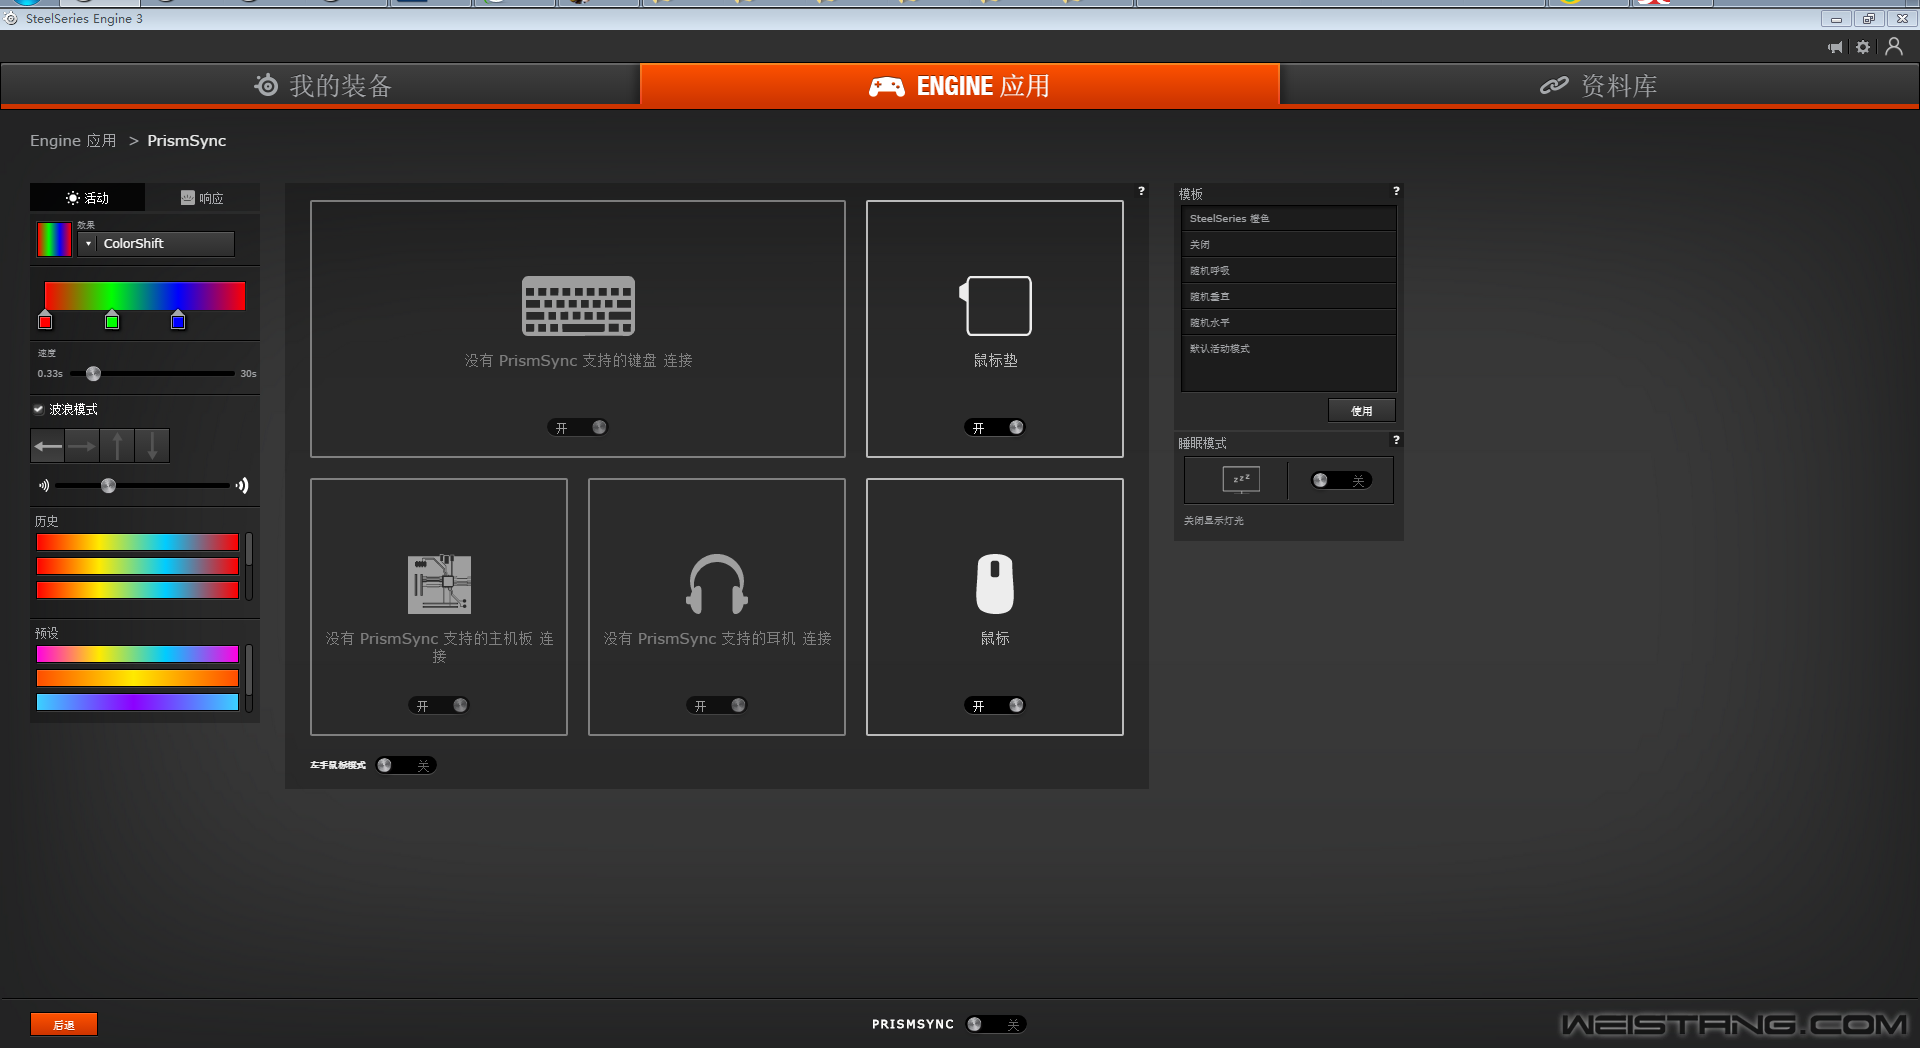Image resolution: width=1920 pixels, height=1048 pixels.
Task: Select the mousepad (鼠标垫) device icon
Action: pyautogui.click(x=995, y=306)
